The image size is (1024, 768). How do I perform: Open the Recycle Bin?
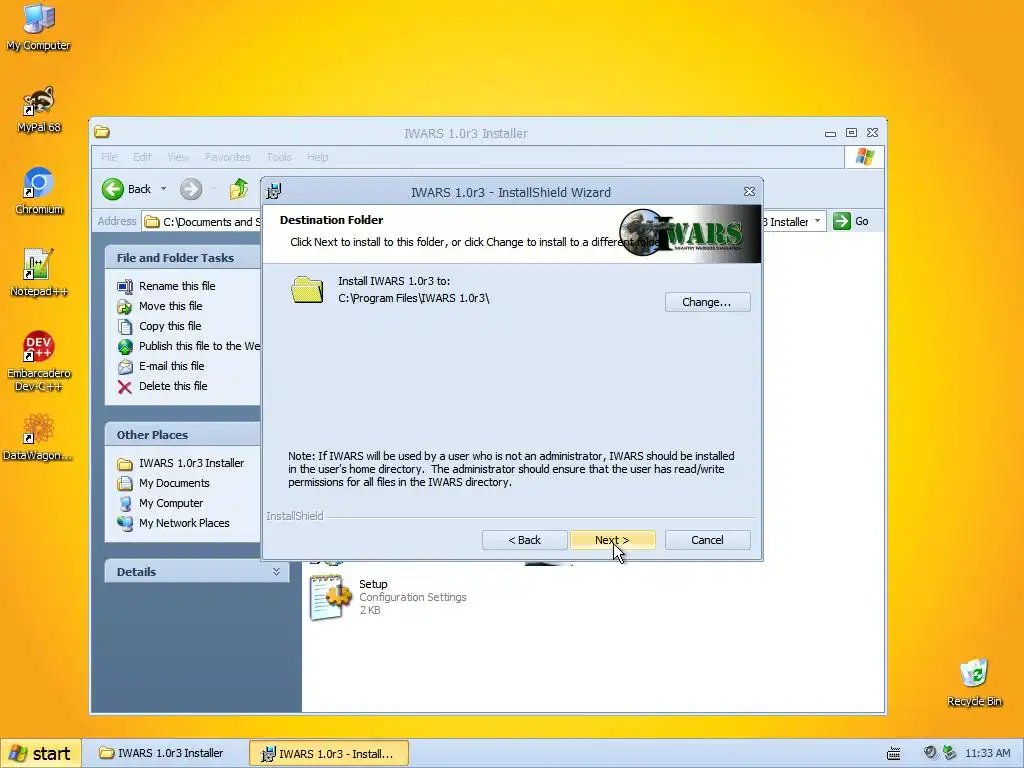974,682
